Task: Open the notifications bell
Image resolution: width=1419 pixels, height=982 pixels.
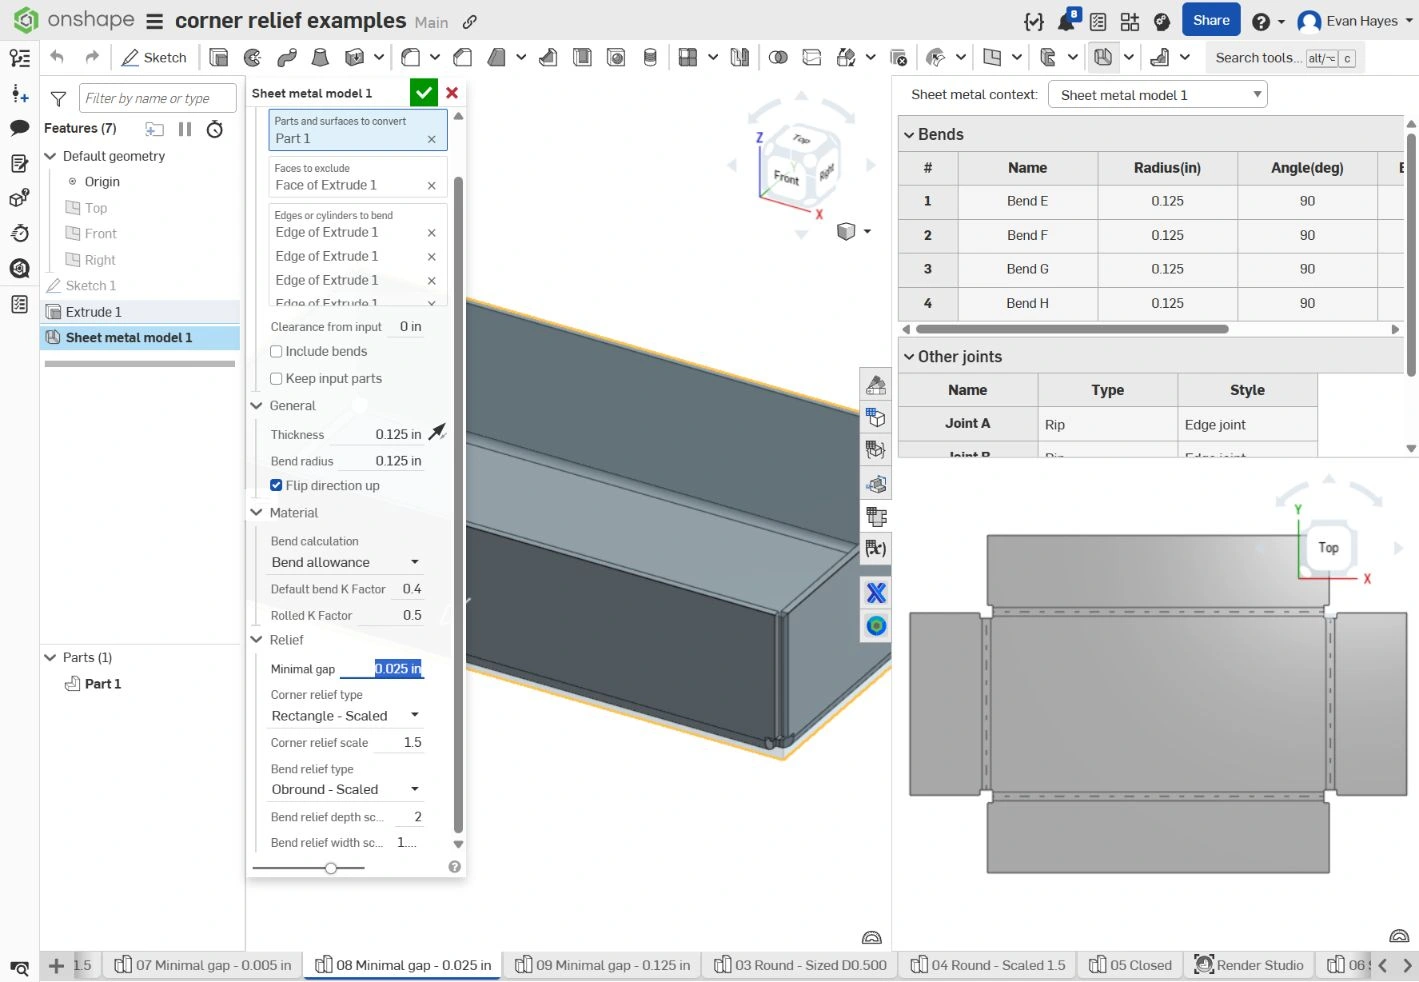Action: tap(1067, 20)
